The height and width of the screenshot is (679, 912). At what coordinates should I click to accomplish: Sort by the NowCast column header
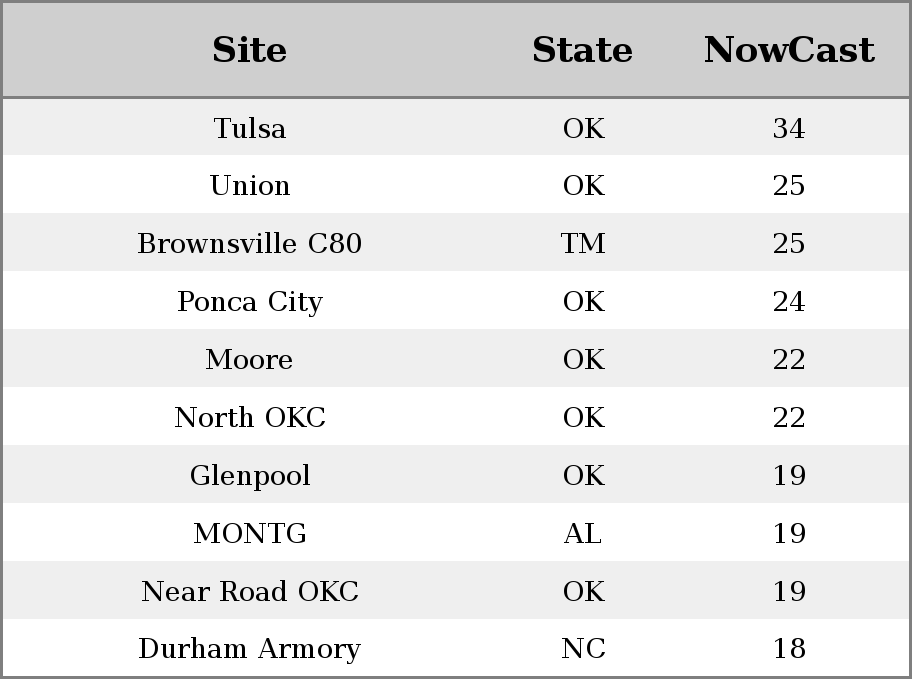789,50
